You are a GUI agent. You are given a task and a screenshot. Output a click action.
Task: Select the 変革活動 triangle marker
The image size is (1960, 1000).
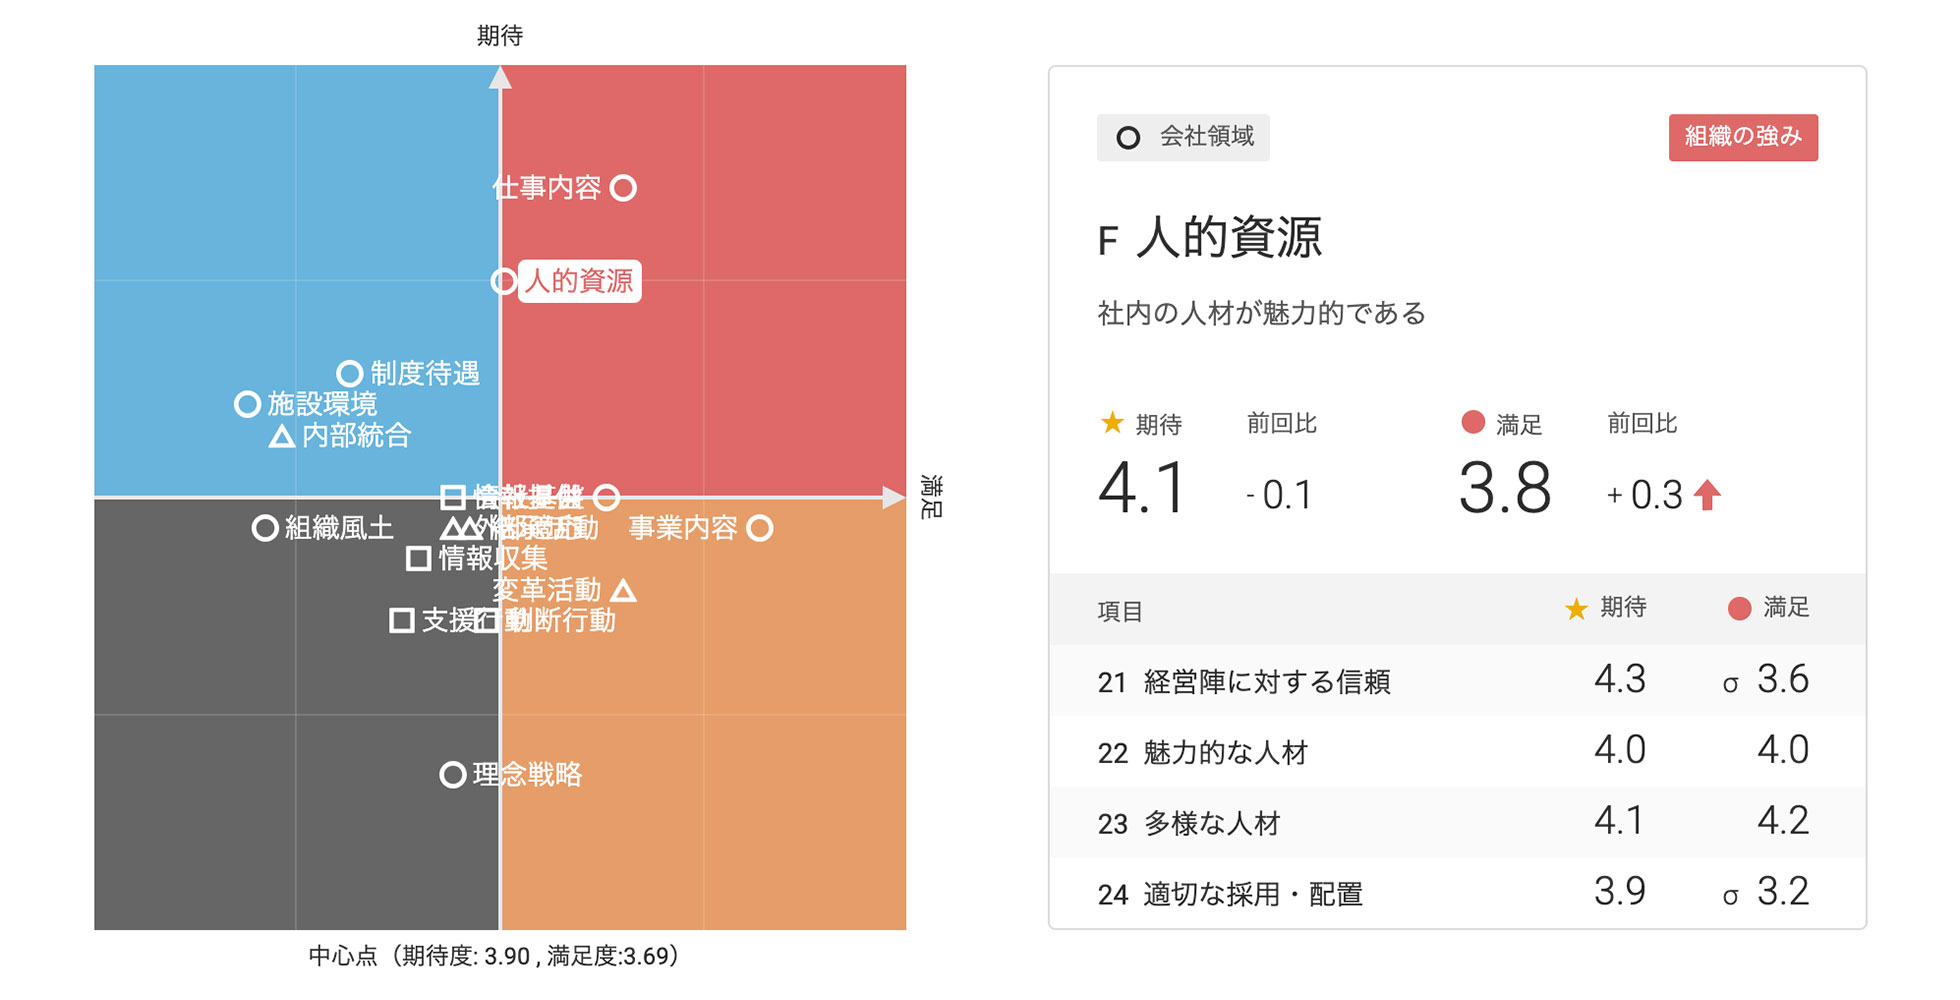[x=623, y=591]
